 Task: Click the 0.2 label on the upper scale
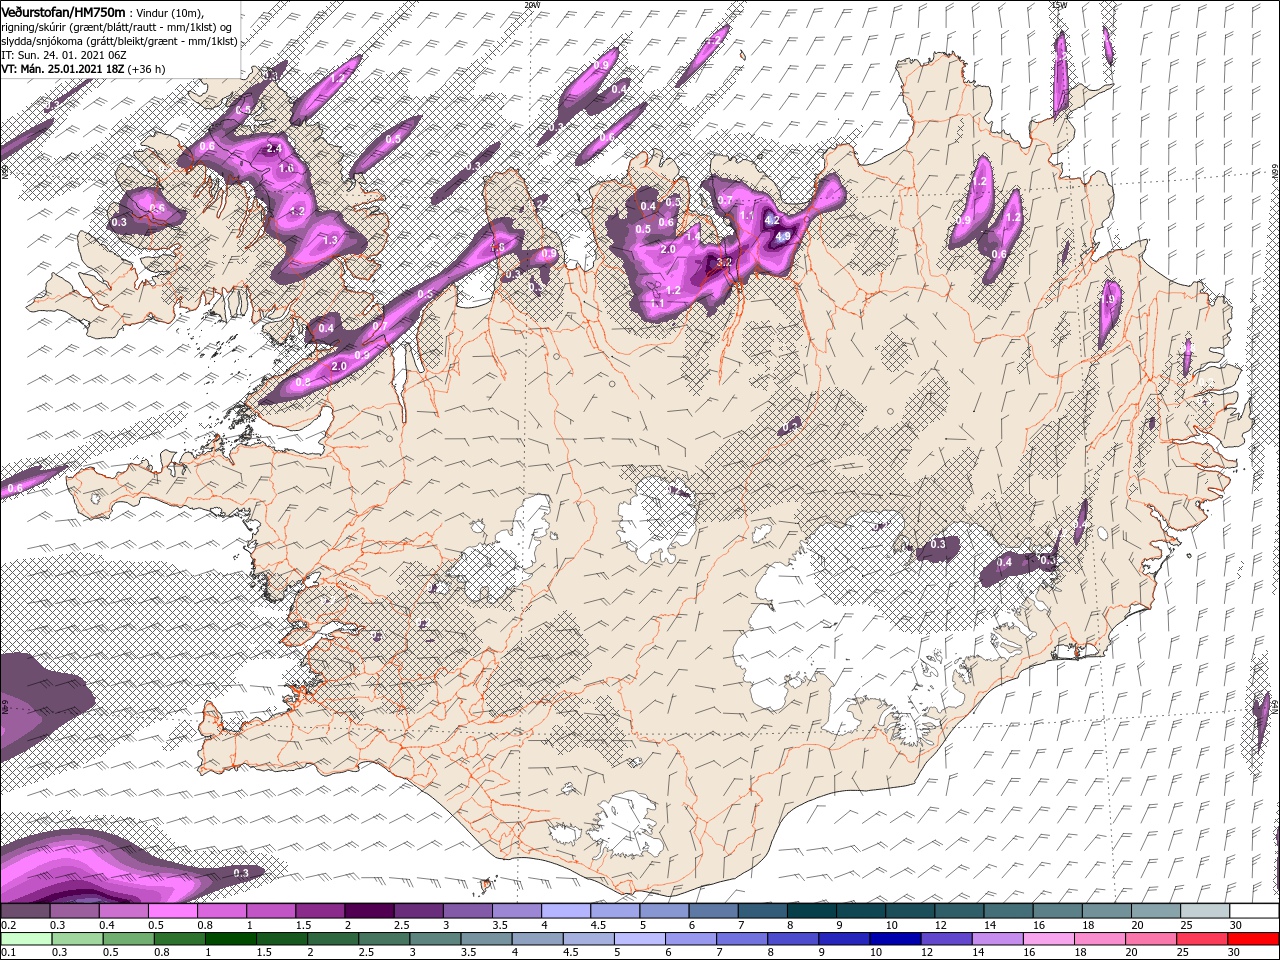click(9, 925)
